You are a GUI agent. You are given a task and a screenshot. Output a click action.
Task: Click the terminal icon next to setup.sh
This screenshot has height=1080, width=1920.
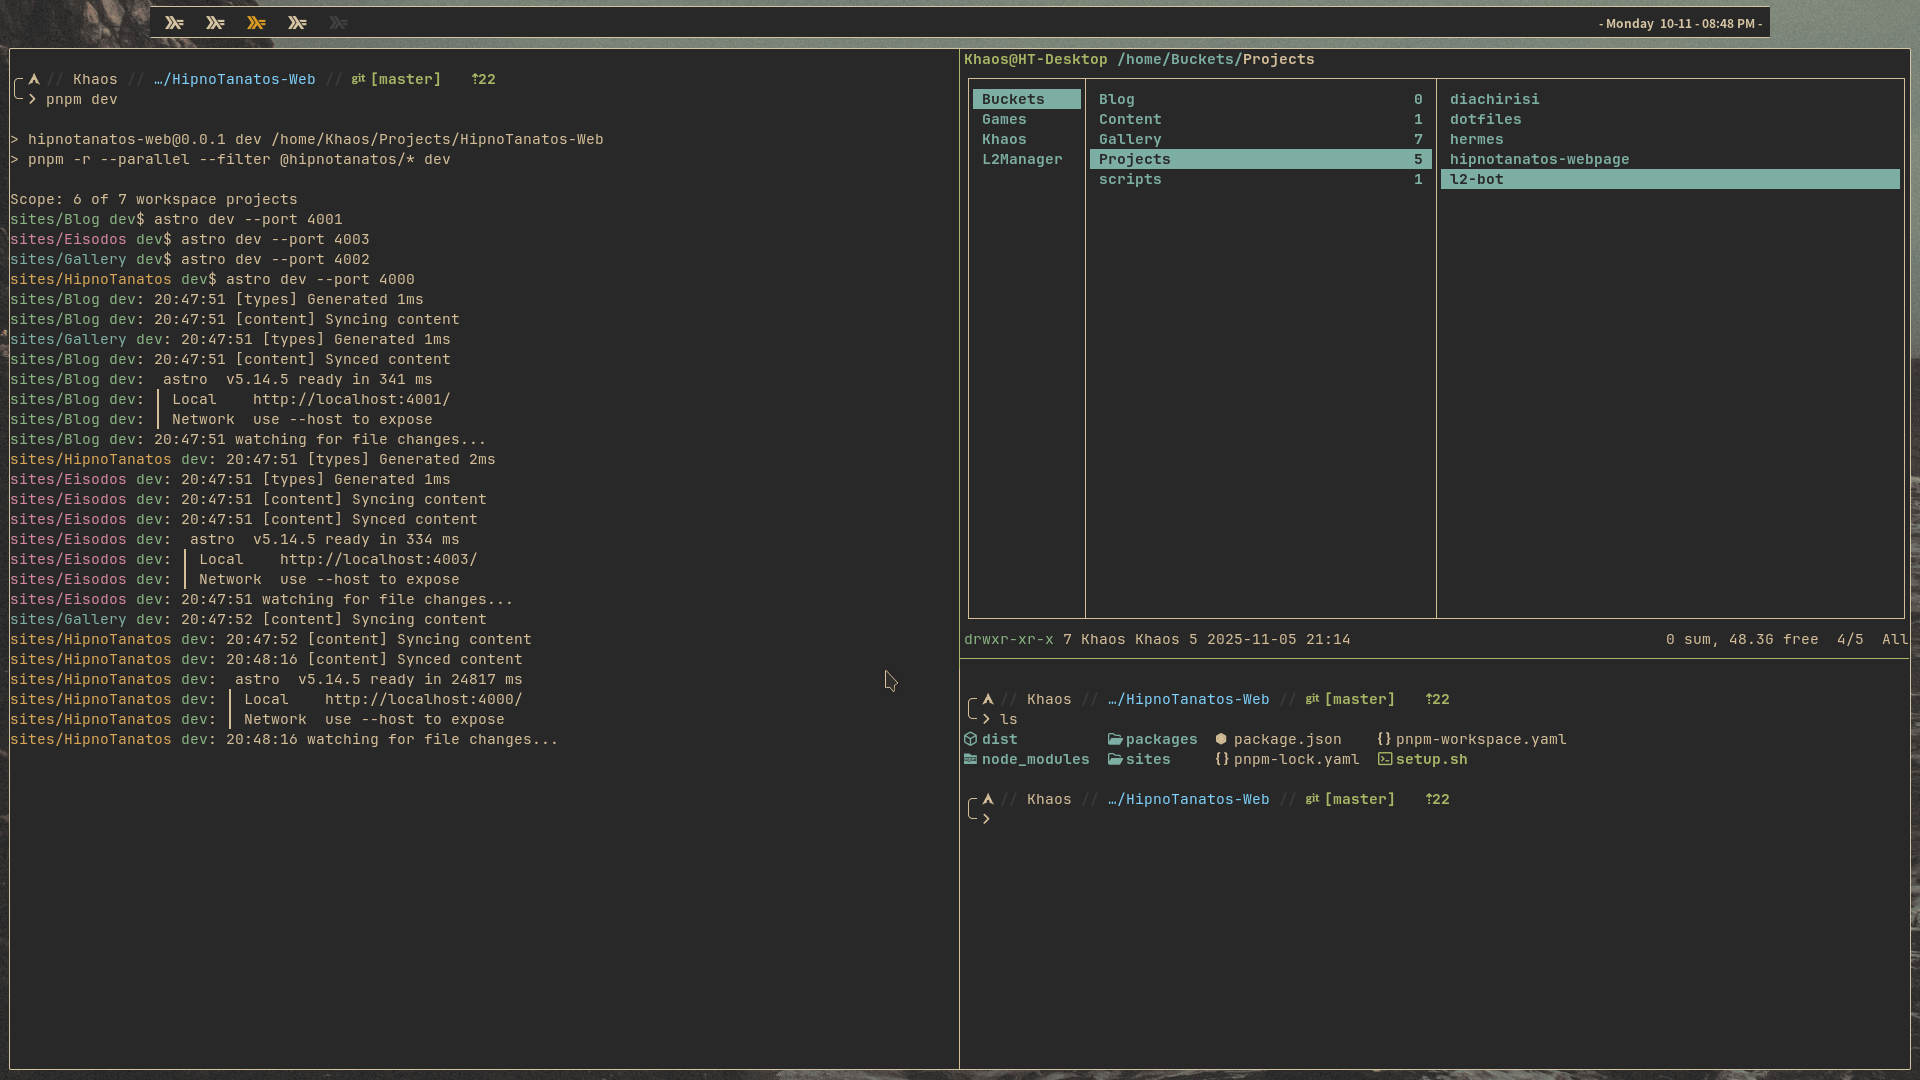tap(1385, 759)
